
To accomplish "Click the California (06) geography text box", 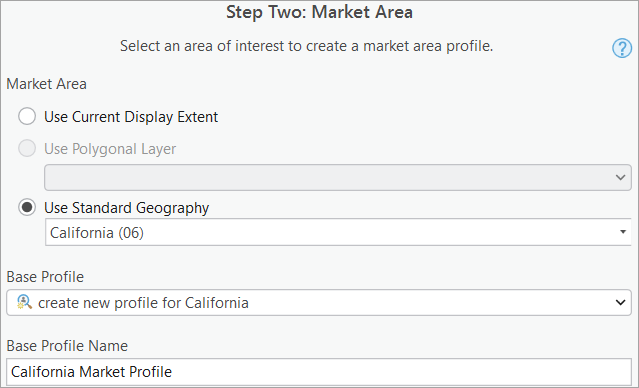I will pos(338,232).
